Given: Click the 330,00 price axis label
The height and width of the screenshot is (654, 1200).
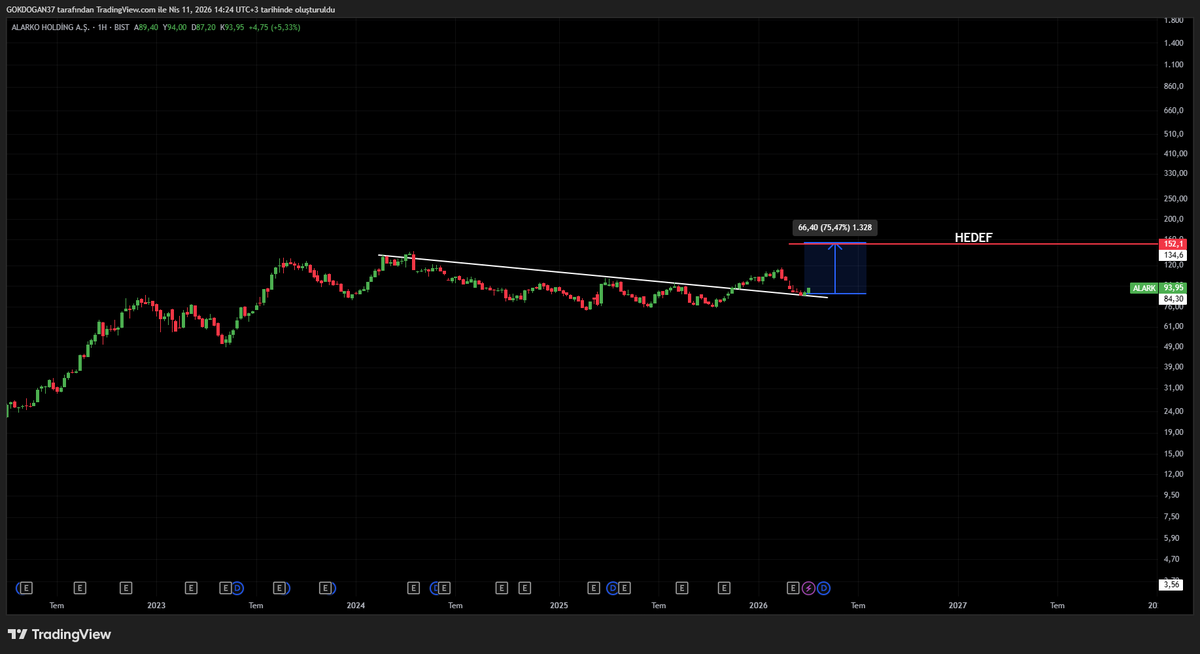Looking at the screenshot, I should coord(1174,174).
